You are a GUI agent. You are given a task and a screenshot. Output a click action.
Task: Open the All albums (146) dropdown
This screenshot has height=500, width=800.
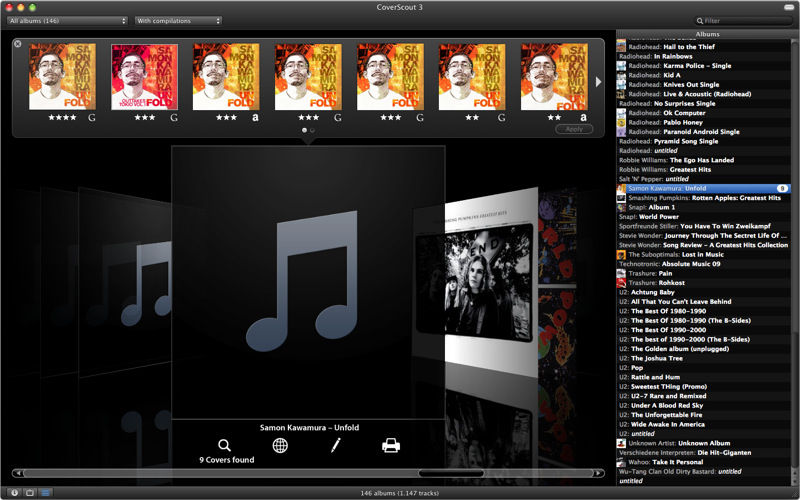(67, 21)
